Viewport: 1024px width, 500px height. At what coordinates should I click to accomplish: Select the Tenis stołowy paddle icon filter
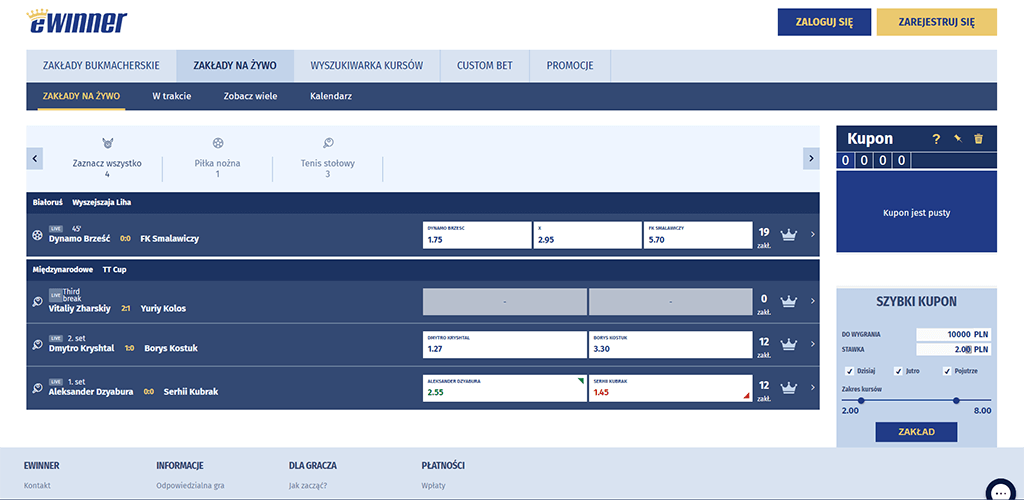pyautogui.click(x=328, y=143)
